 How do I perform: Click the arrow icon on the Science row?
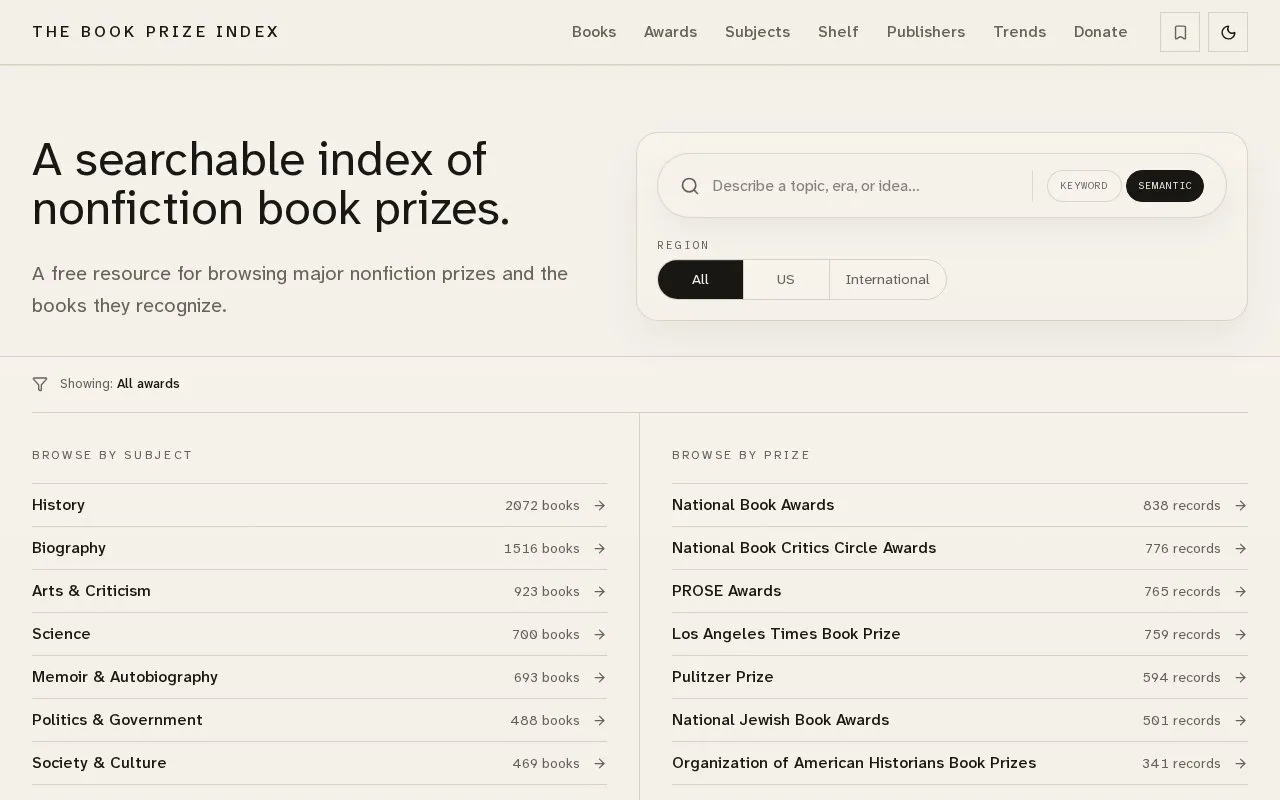[x=600, y=635]
